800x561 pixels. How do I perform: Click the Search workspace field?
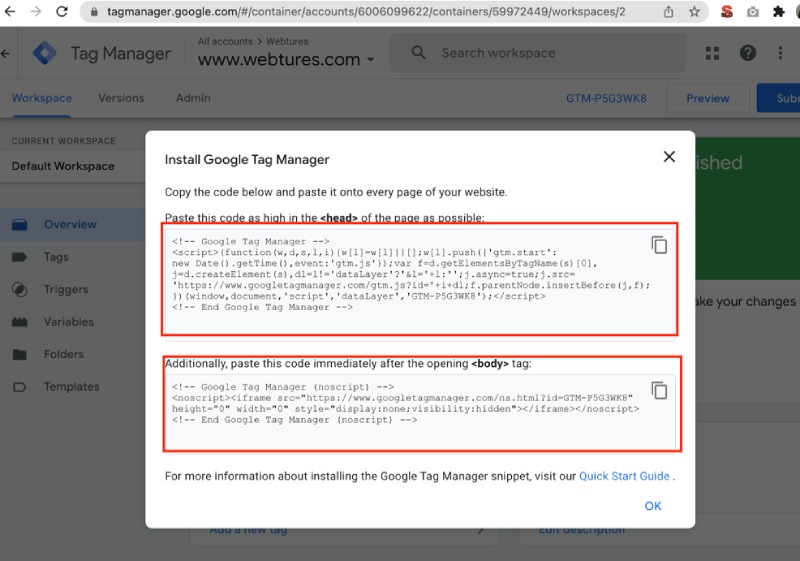tap(540, 53)
